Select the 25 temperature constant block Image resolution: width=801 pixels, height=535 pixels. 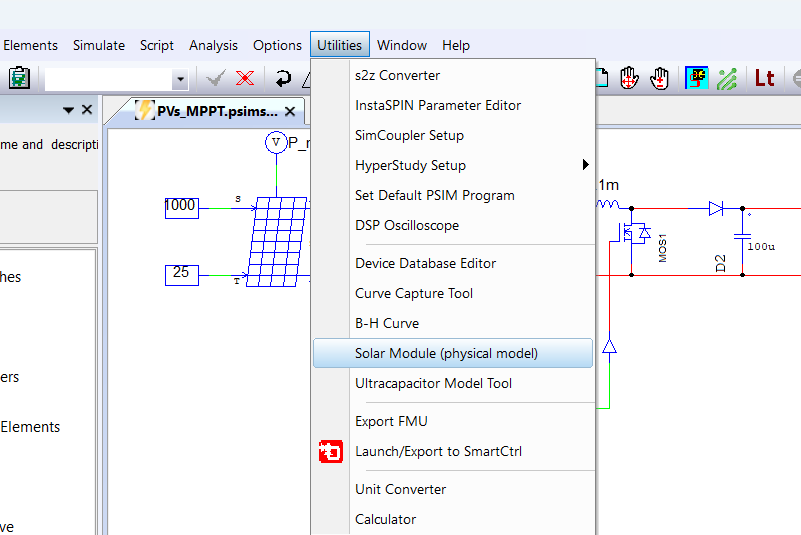coord(181,275)
